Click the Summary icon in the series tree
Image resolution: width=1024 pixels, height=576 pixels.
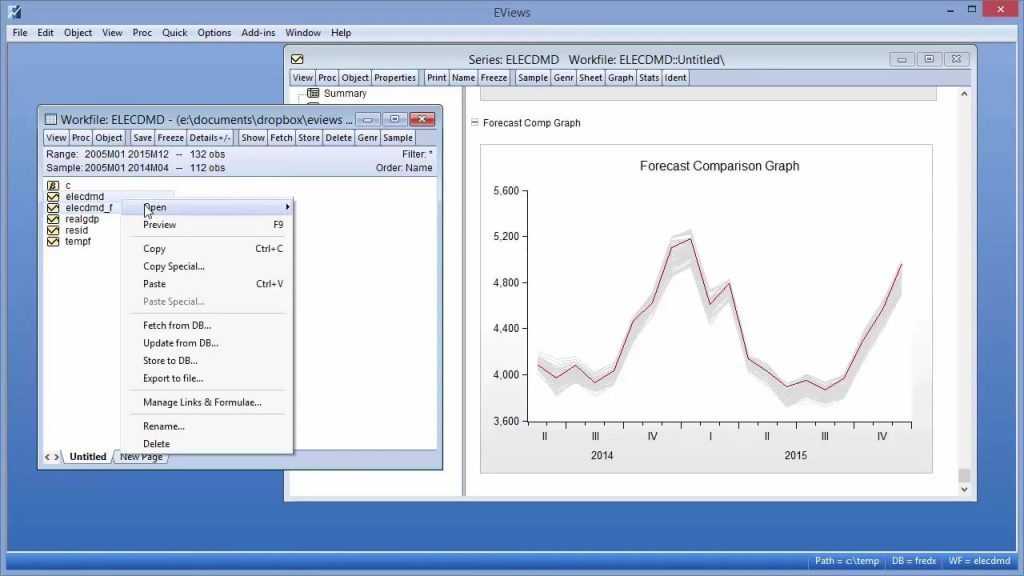[x=315, y=92]
